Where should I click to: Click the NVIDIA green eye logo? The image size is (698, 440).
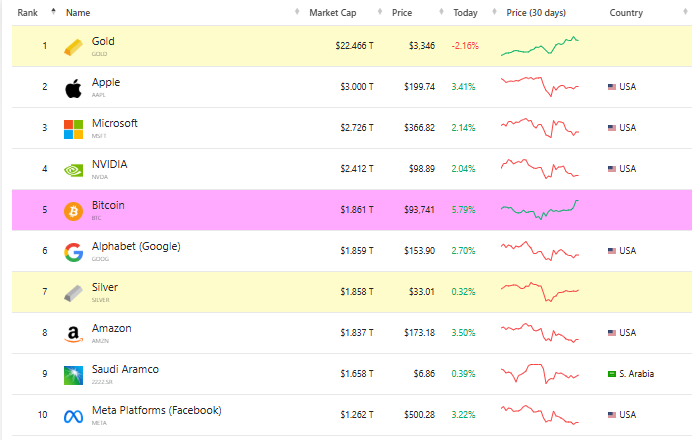[73, 170]
